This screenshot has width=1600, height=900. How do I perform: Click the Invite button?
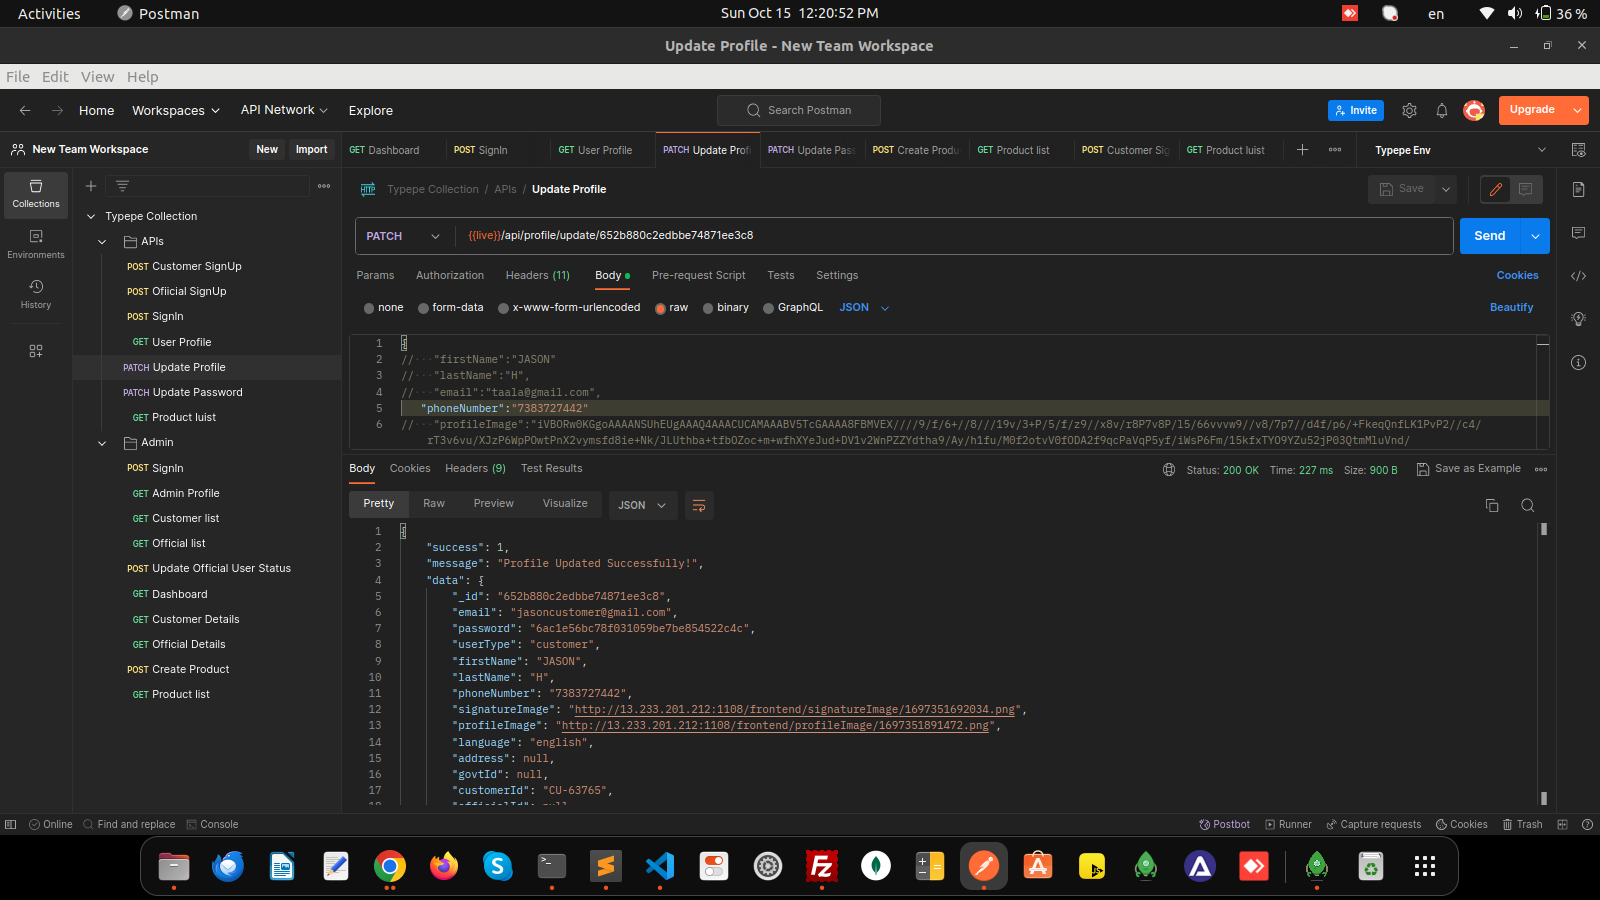point(1356,110)
